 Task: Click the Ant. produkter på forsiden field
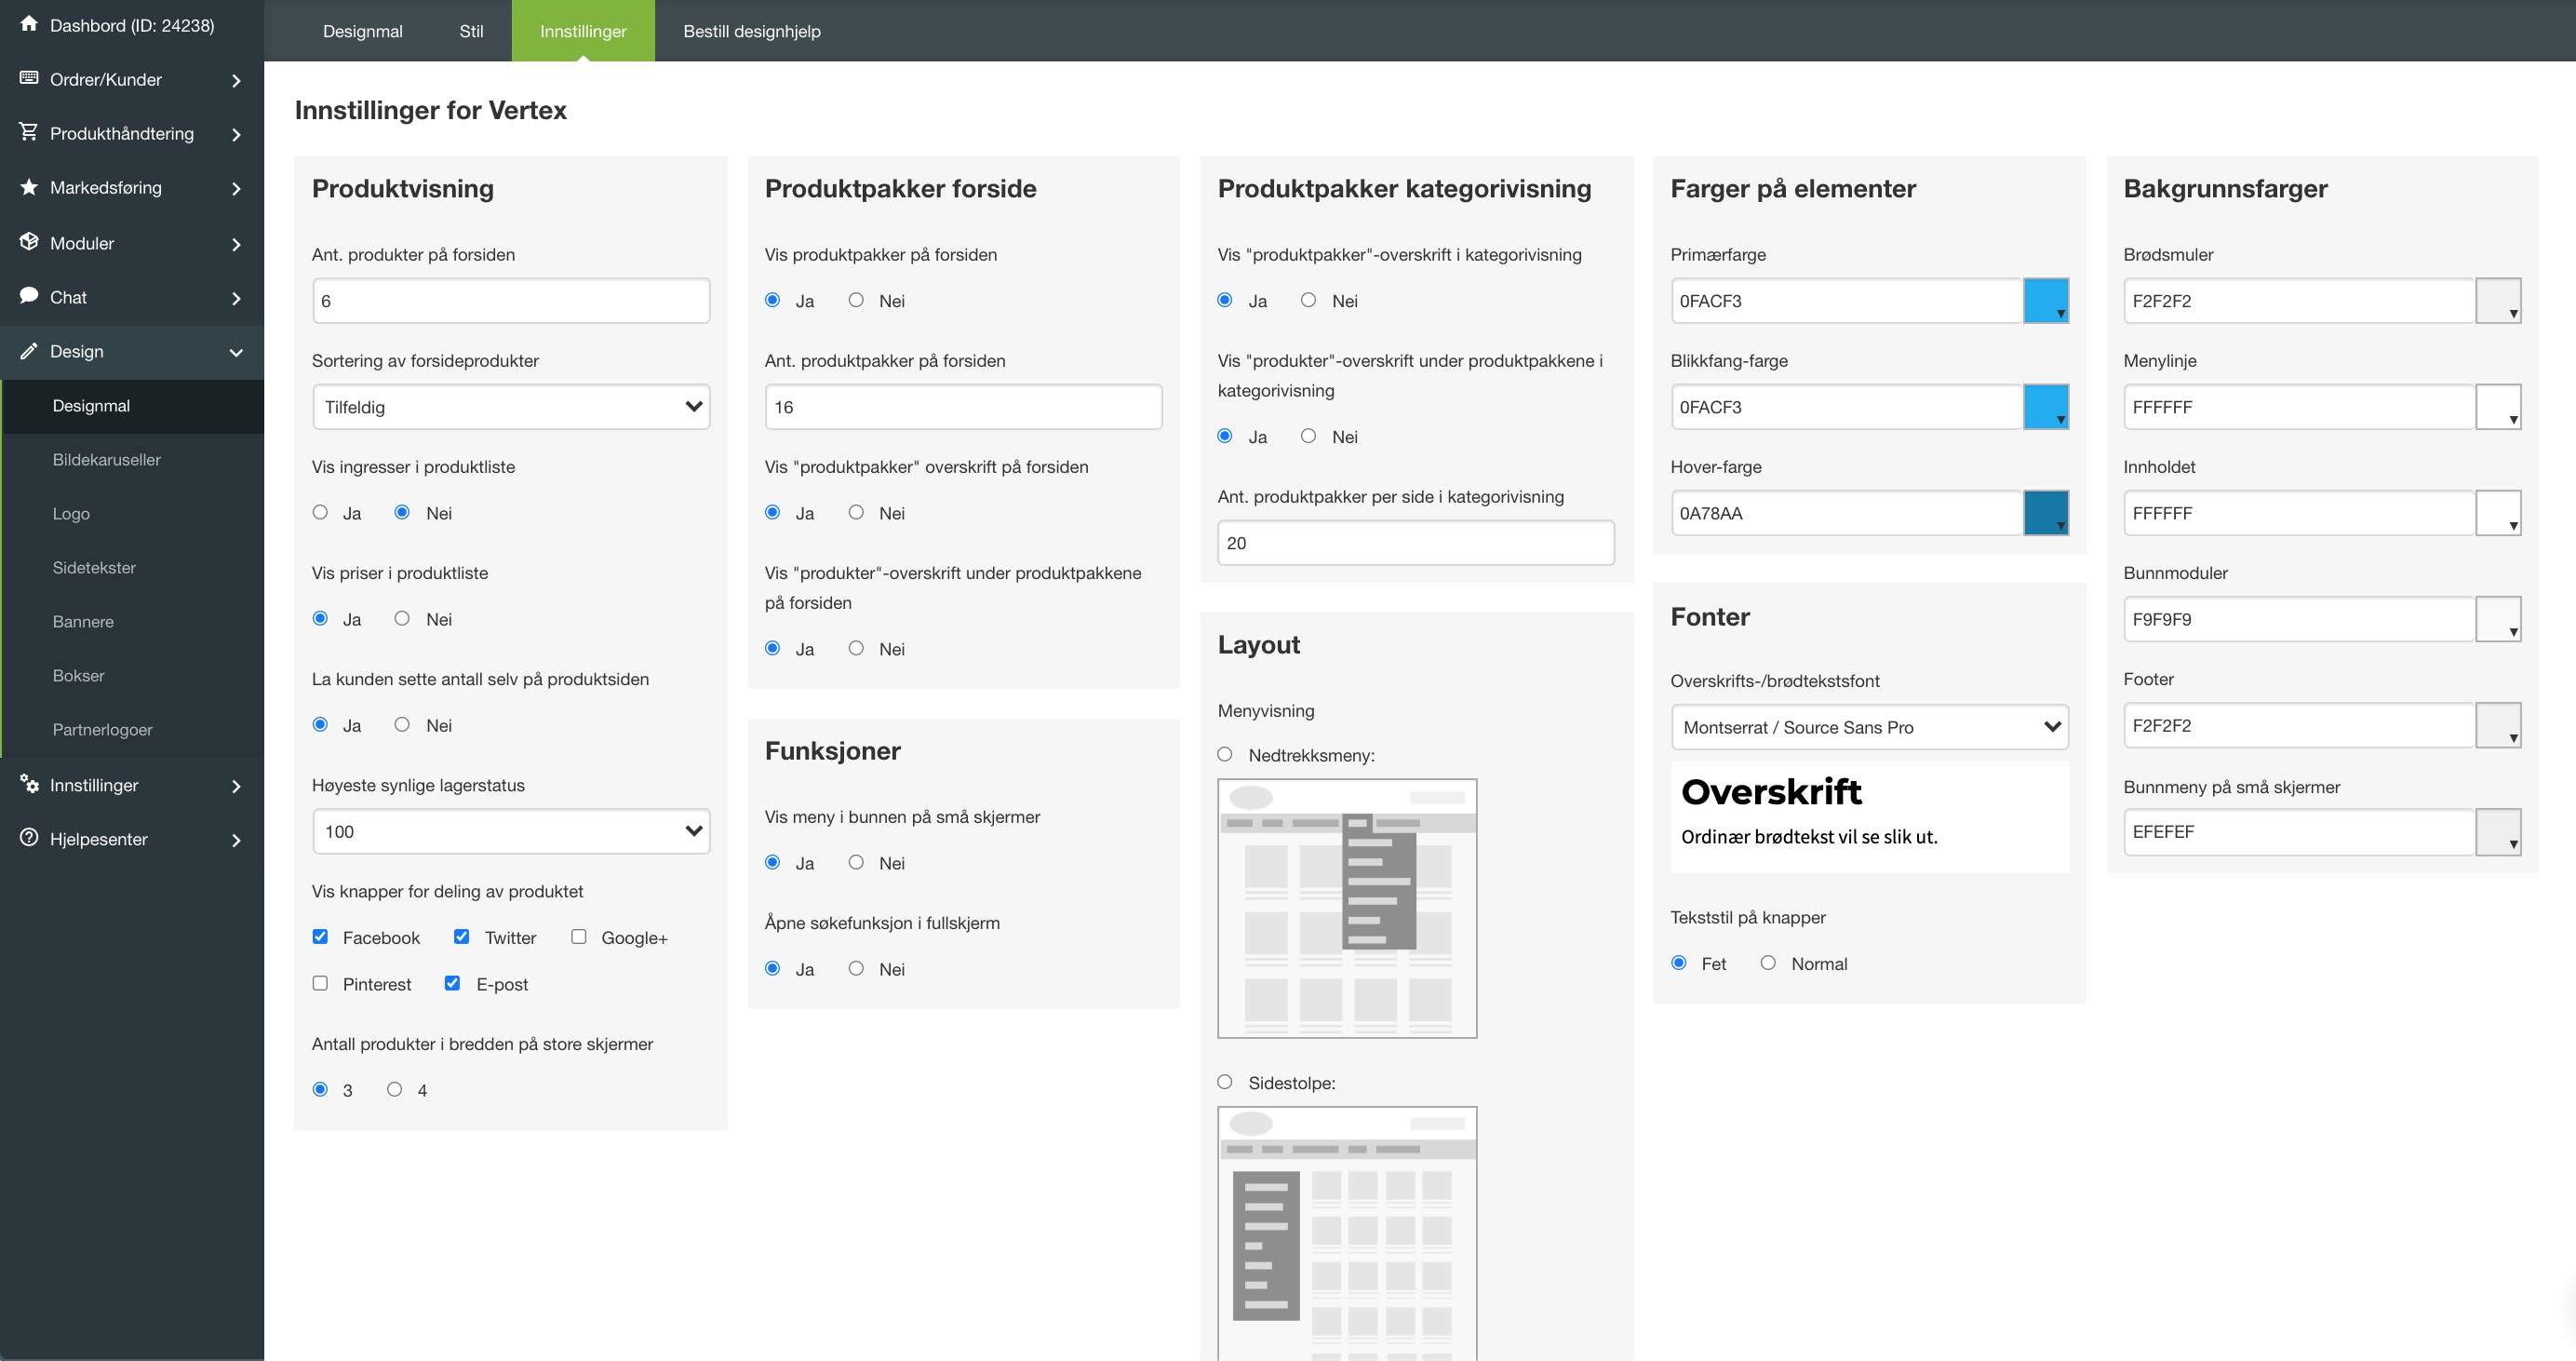pyautogui.click(x=511, y=301)
